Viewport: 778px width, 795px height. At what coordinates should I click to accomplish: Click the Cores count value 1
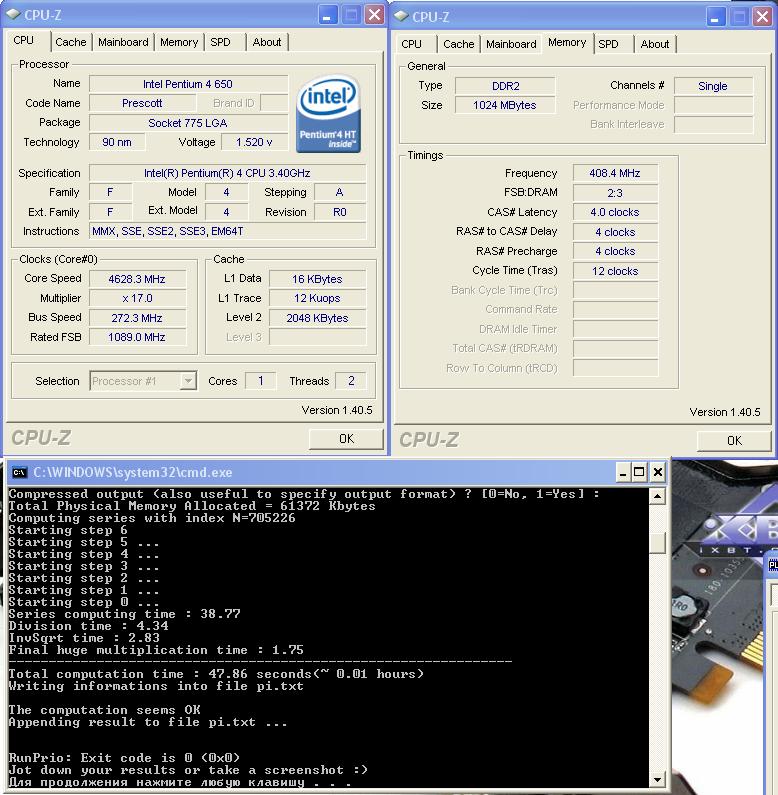click(261, 381)
